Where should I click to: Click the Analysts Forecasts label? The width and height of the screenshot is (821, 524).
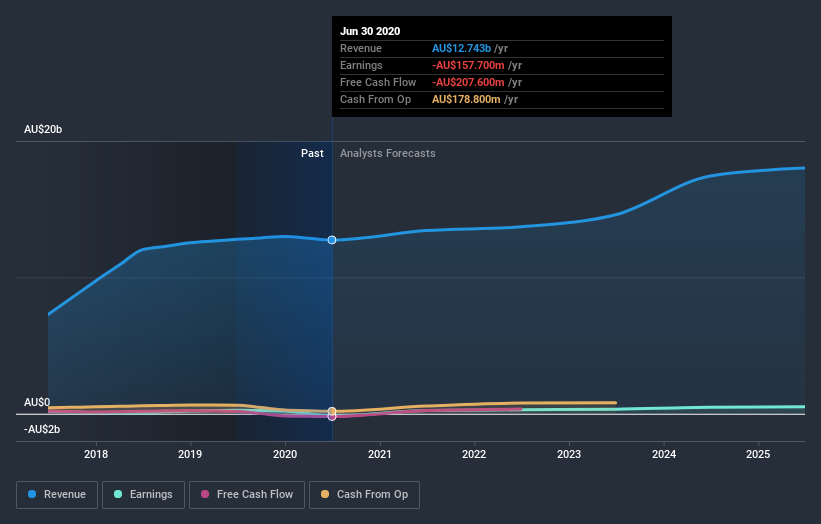[387, 153]
